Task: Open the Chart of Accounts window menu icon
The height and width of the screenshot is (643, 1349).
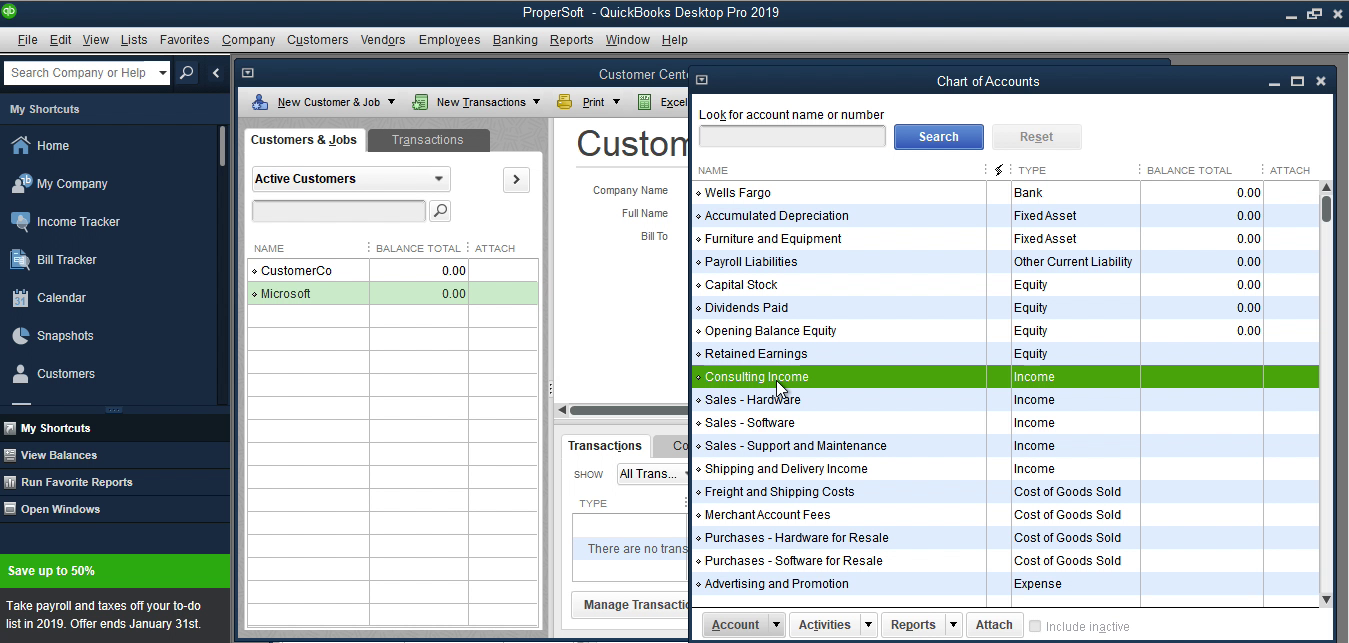Action: (702, 81)
